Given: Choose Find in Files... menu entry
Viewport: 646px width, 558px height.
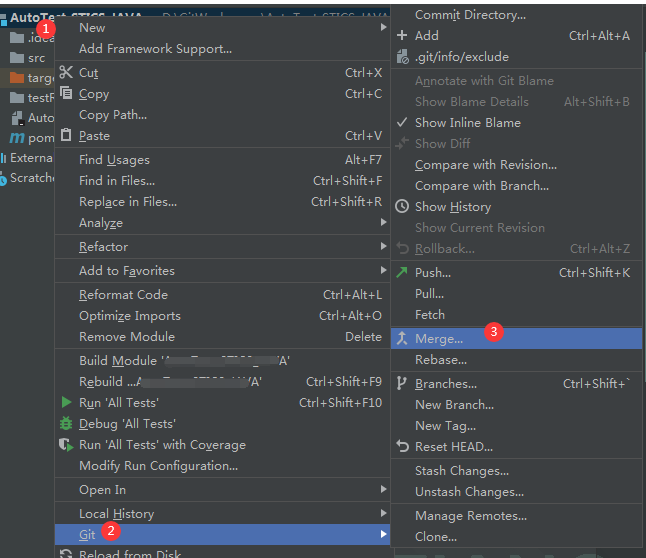Looking at the screenshot, I should [117, 180].
